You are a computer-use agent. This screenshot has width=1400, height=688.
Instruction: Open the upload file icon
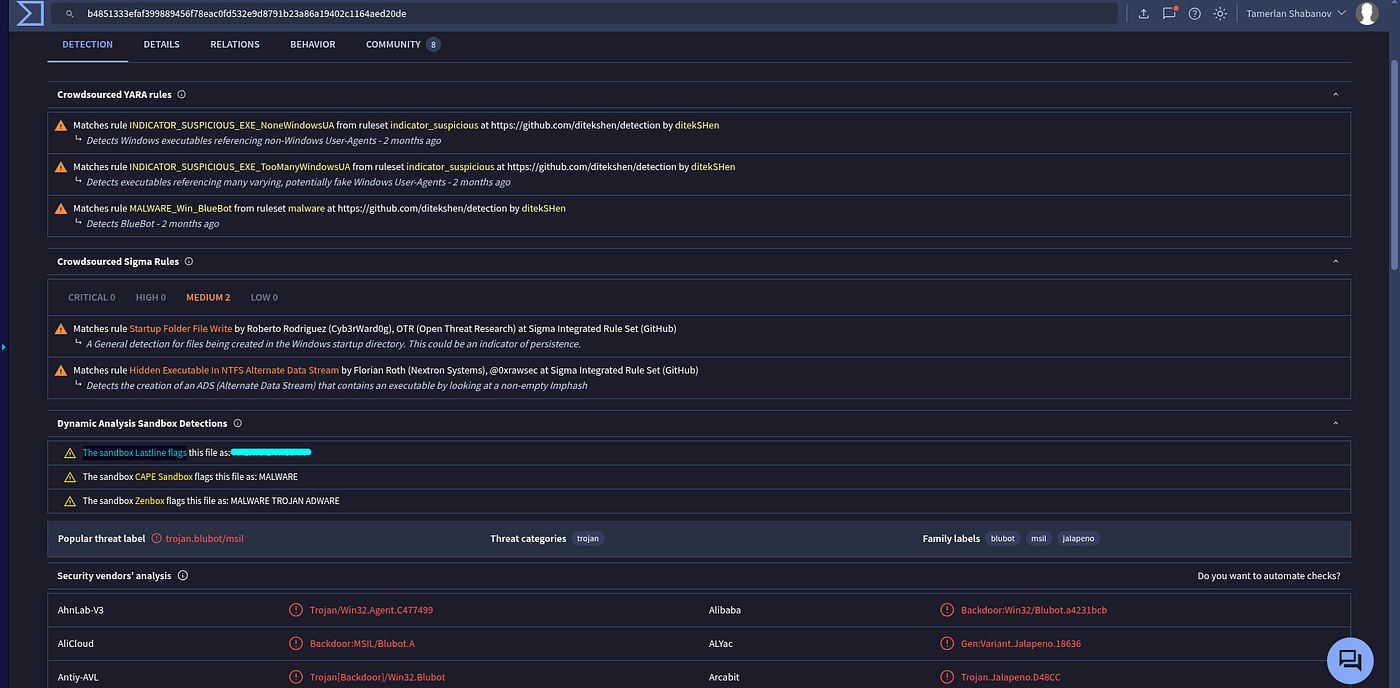pos(1143,14)
